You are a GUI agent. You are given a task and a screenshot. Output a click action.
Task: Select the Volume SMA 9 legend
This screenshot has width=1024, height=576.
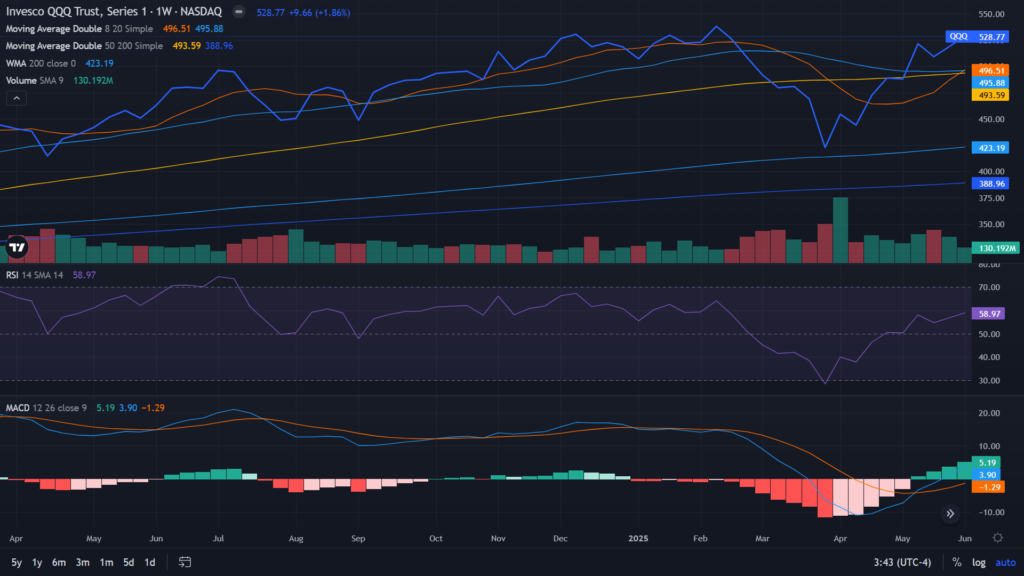pos(35,80)
